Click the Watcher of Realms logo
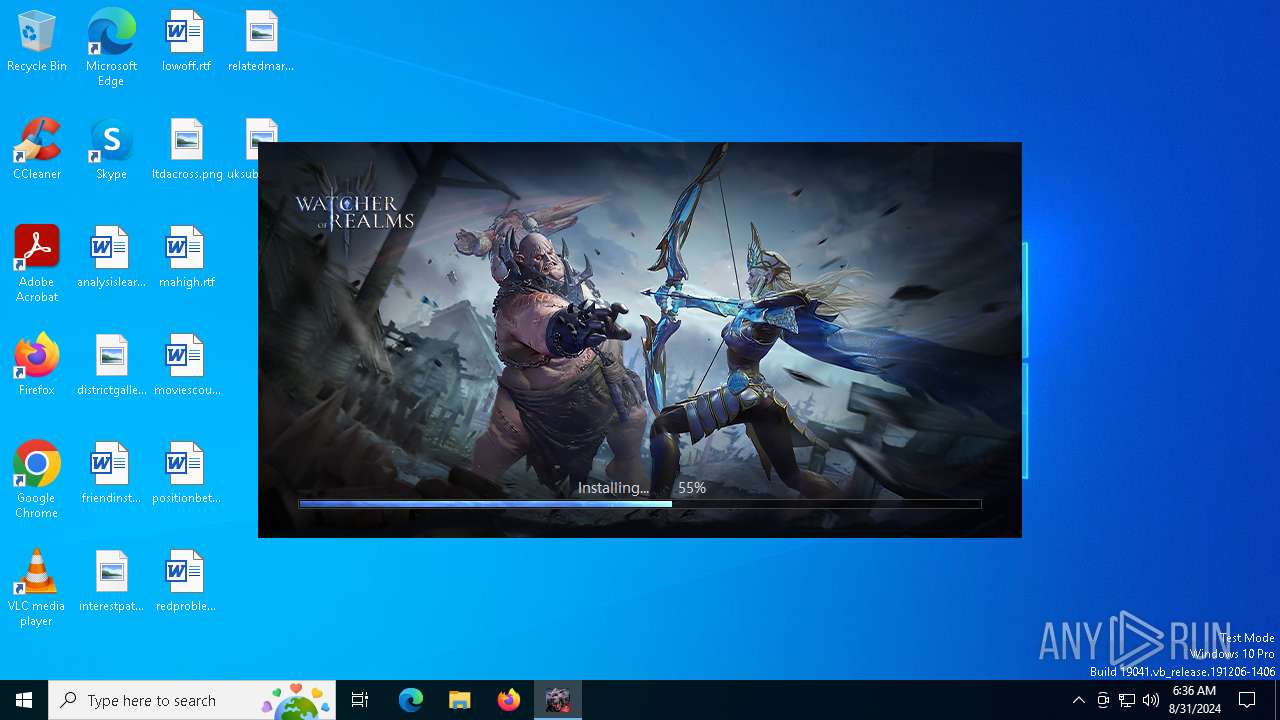 [354, 211]
